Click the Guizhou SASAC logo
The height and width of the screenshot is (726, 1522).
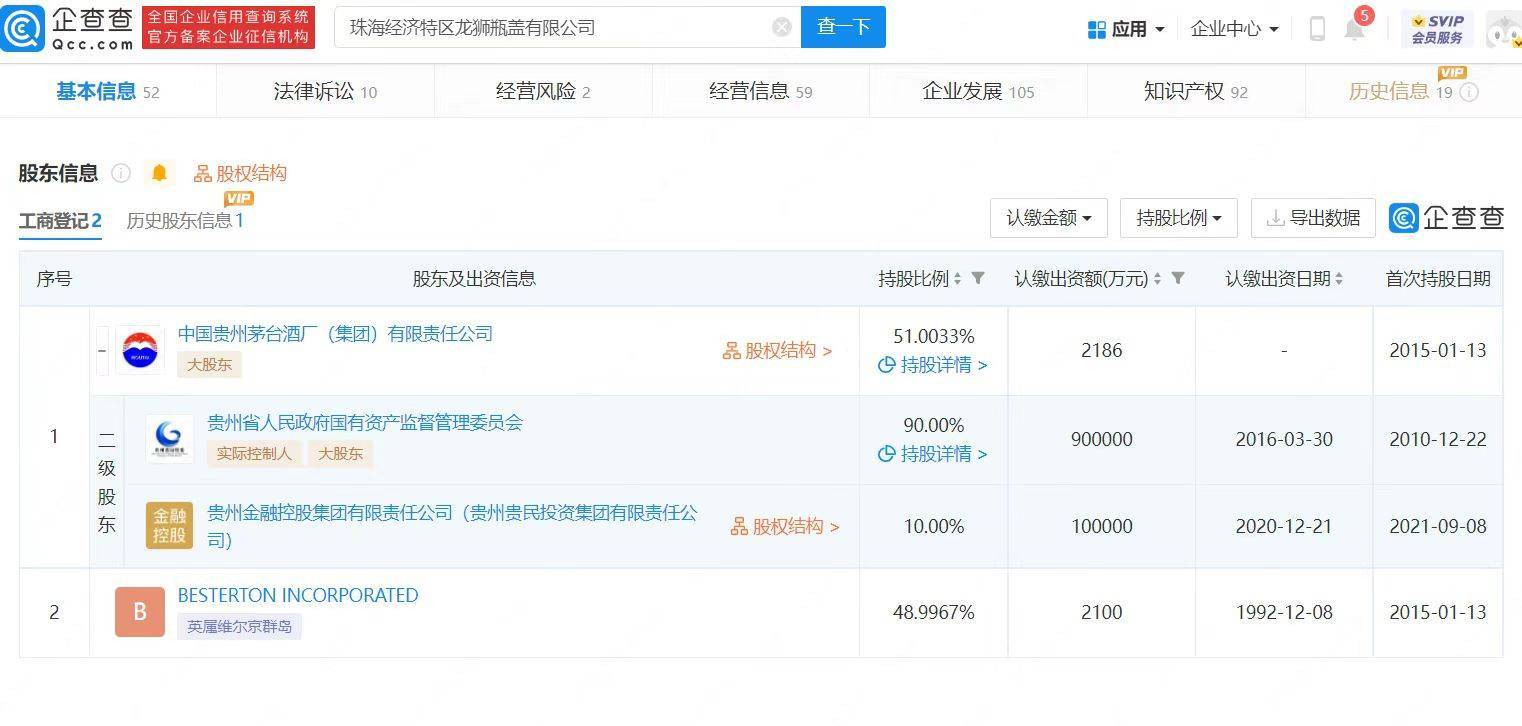[170, 439]
